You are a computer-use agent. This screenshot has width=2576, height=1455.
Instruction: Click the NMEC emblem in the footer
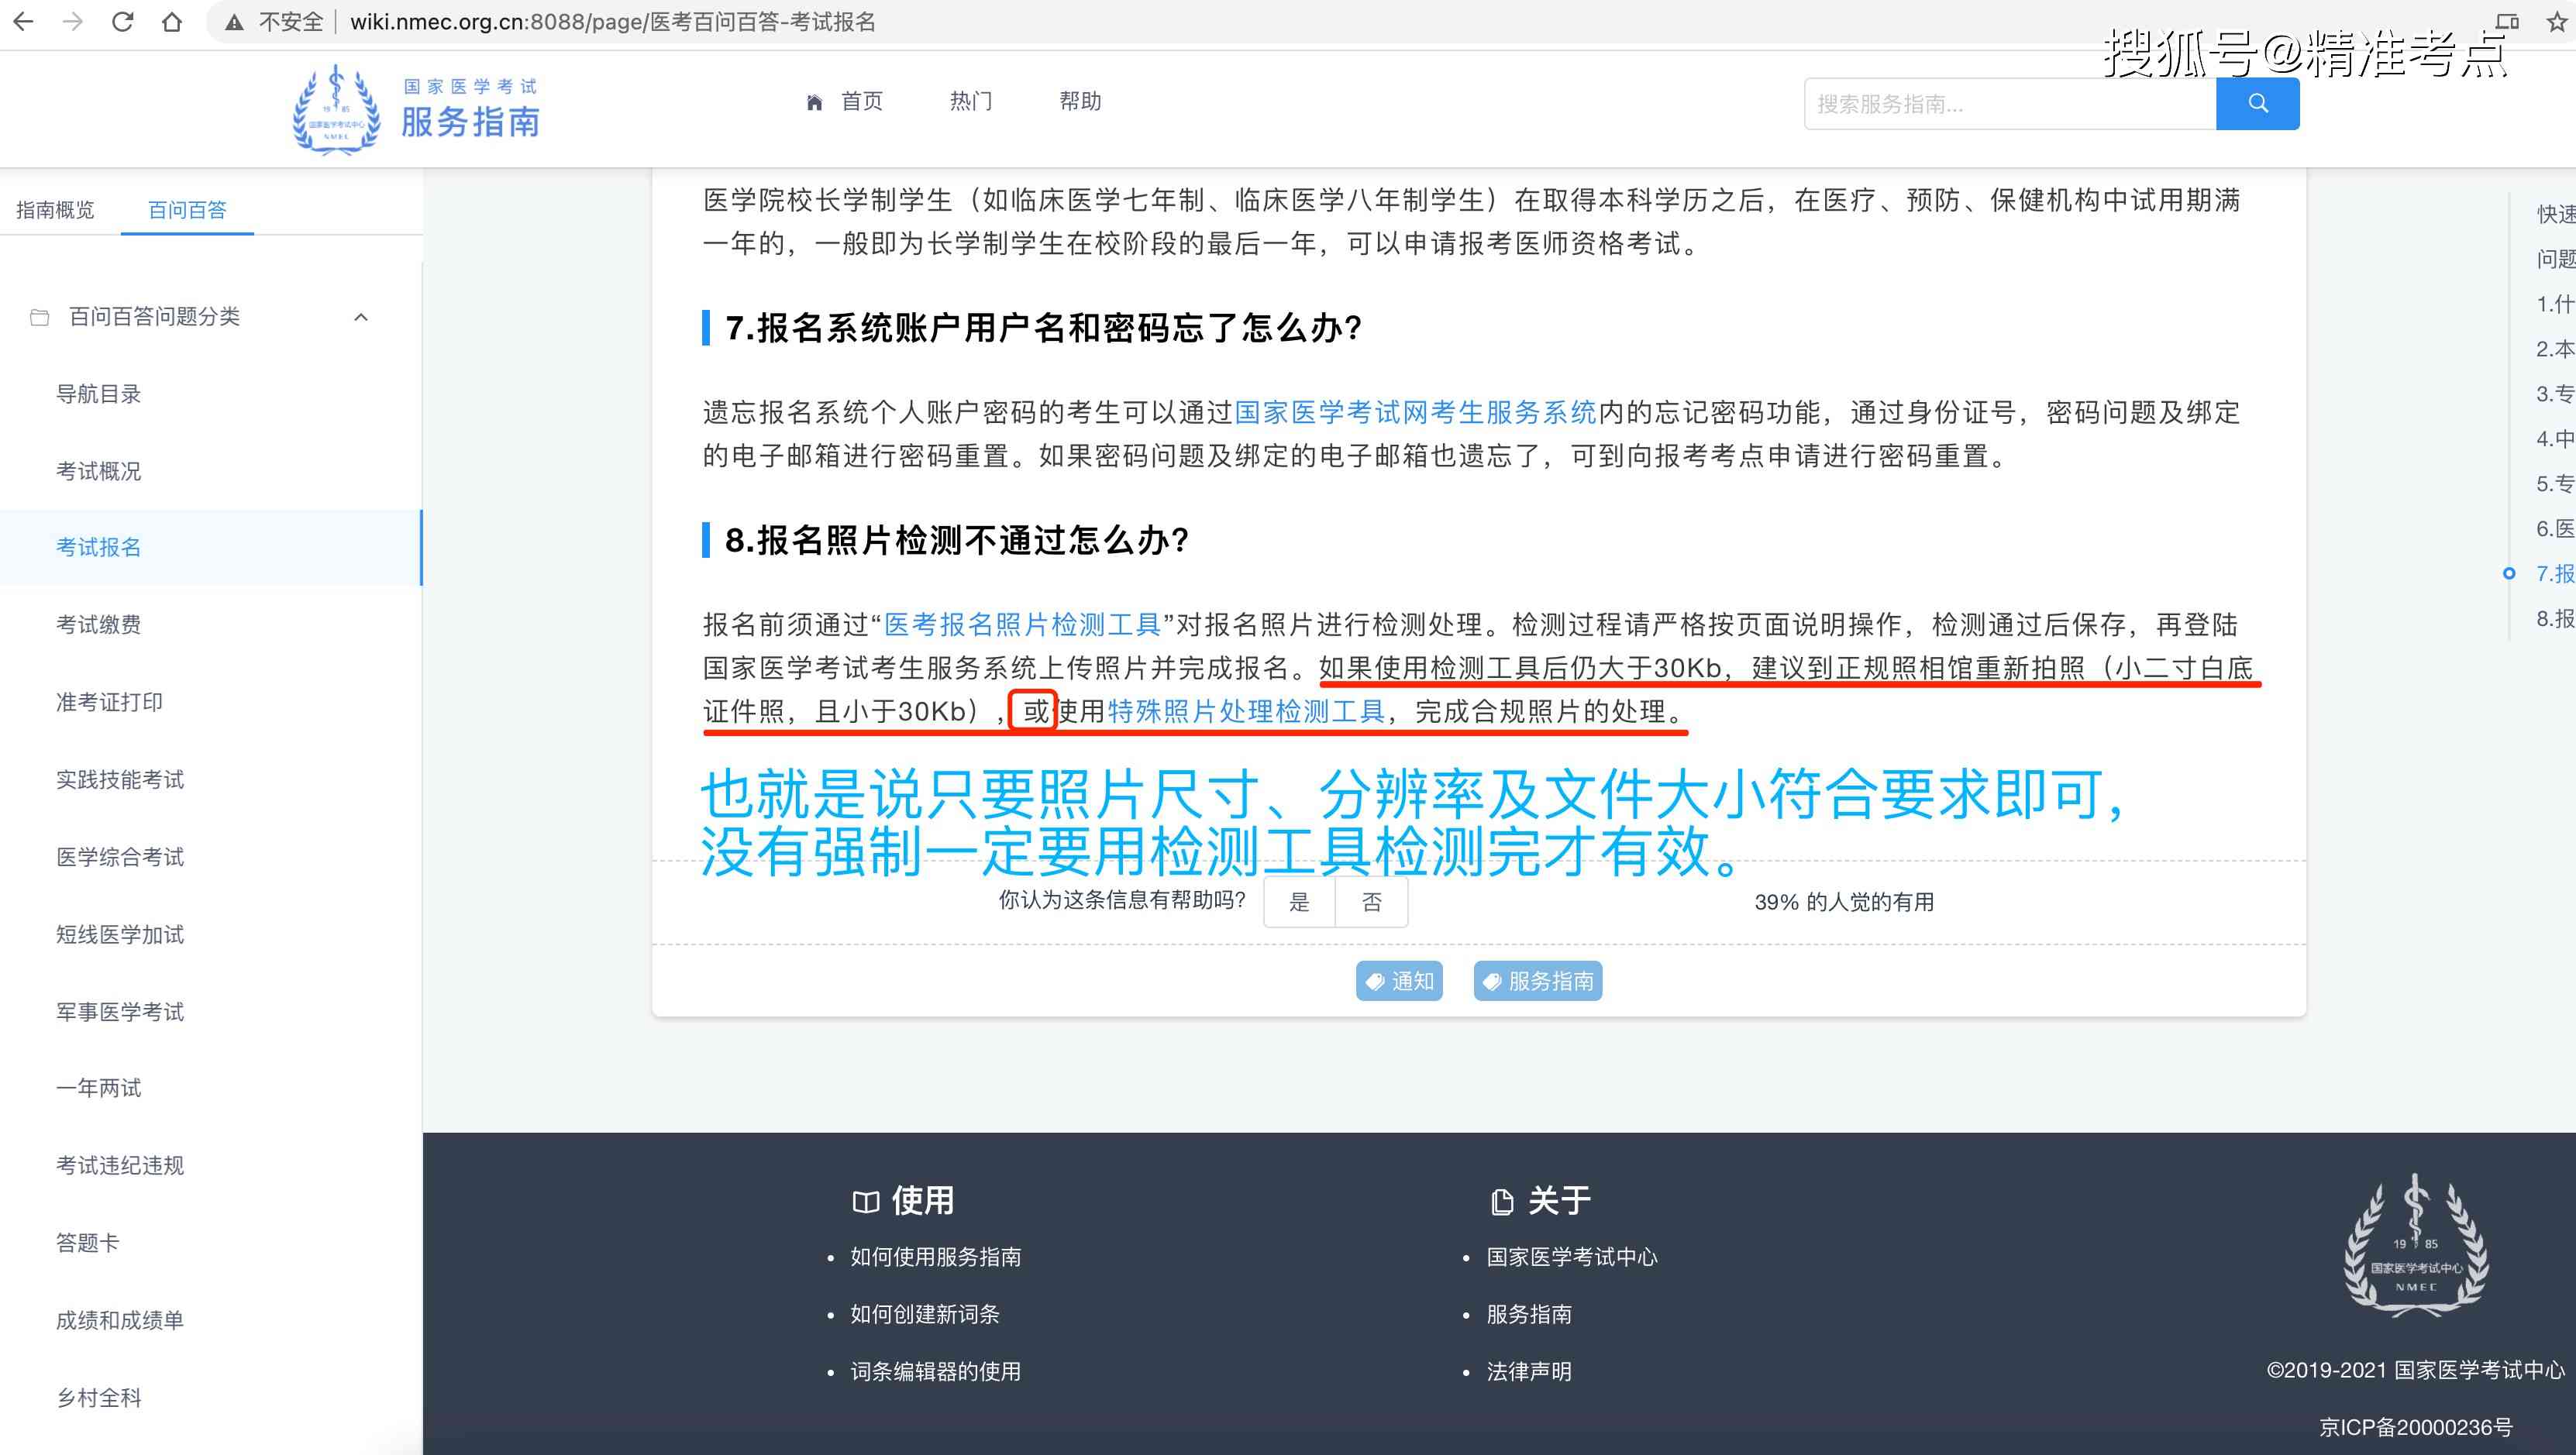[2417, 1245]
